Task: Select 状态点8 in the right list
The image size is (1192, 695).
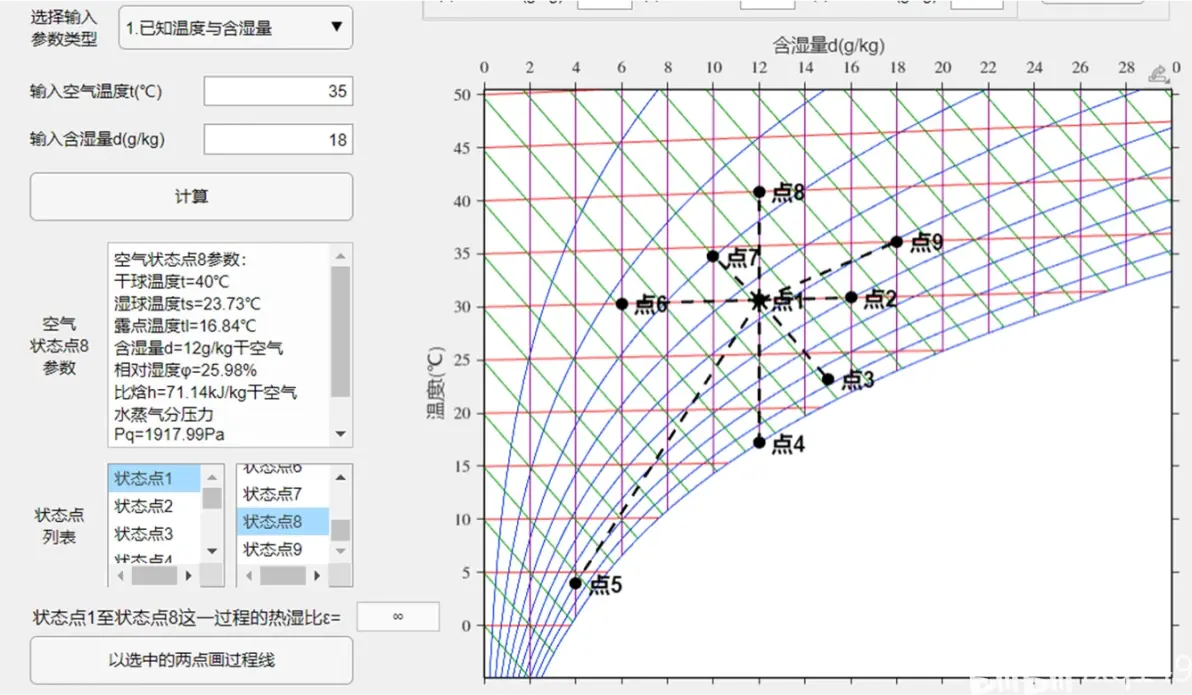Action: point(282,522)
